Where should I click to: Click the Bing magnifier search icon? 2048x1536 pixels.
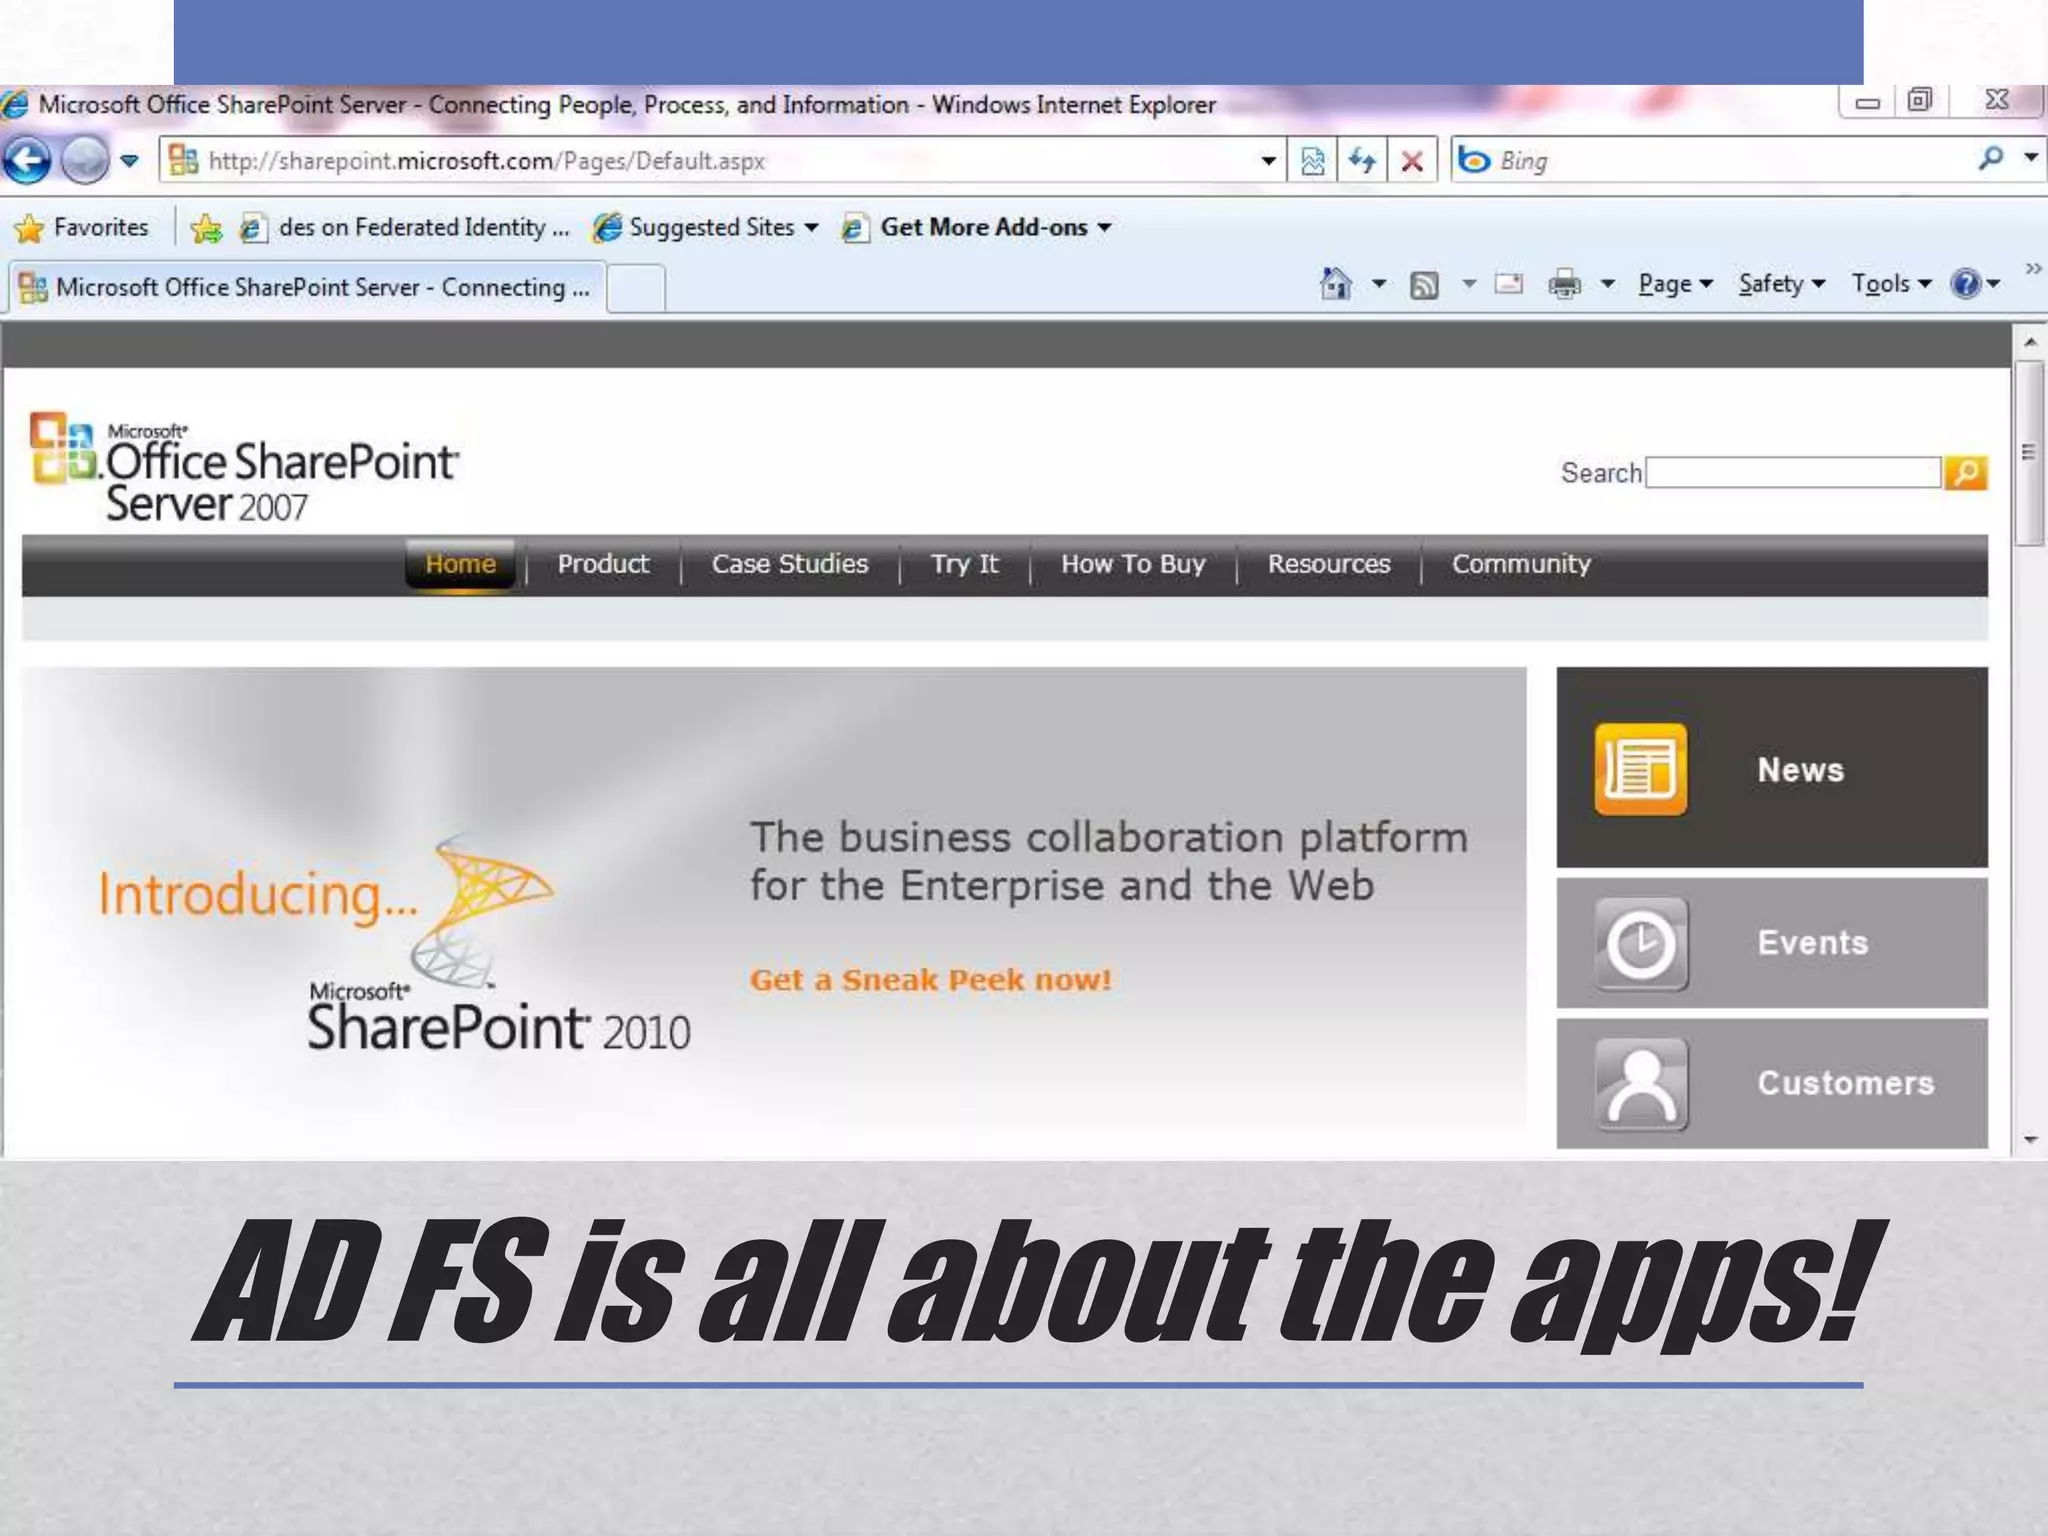point(1990,159)
